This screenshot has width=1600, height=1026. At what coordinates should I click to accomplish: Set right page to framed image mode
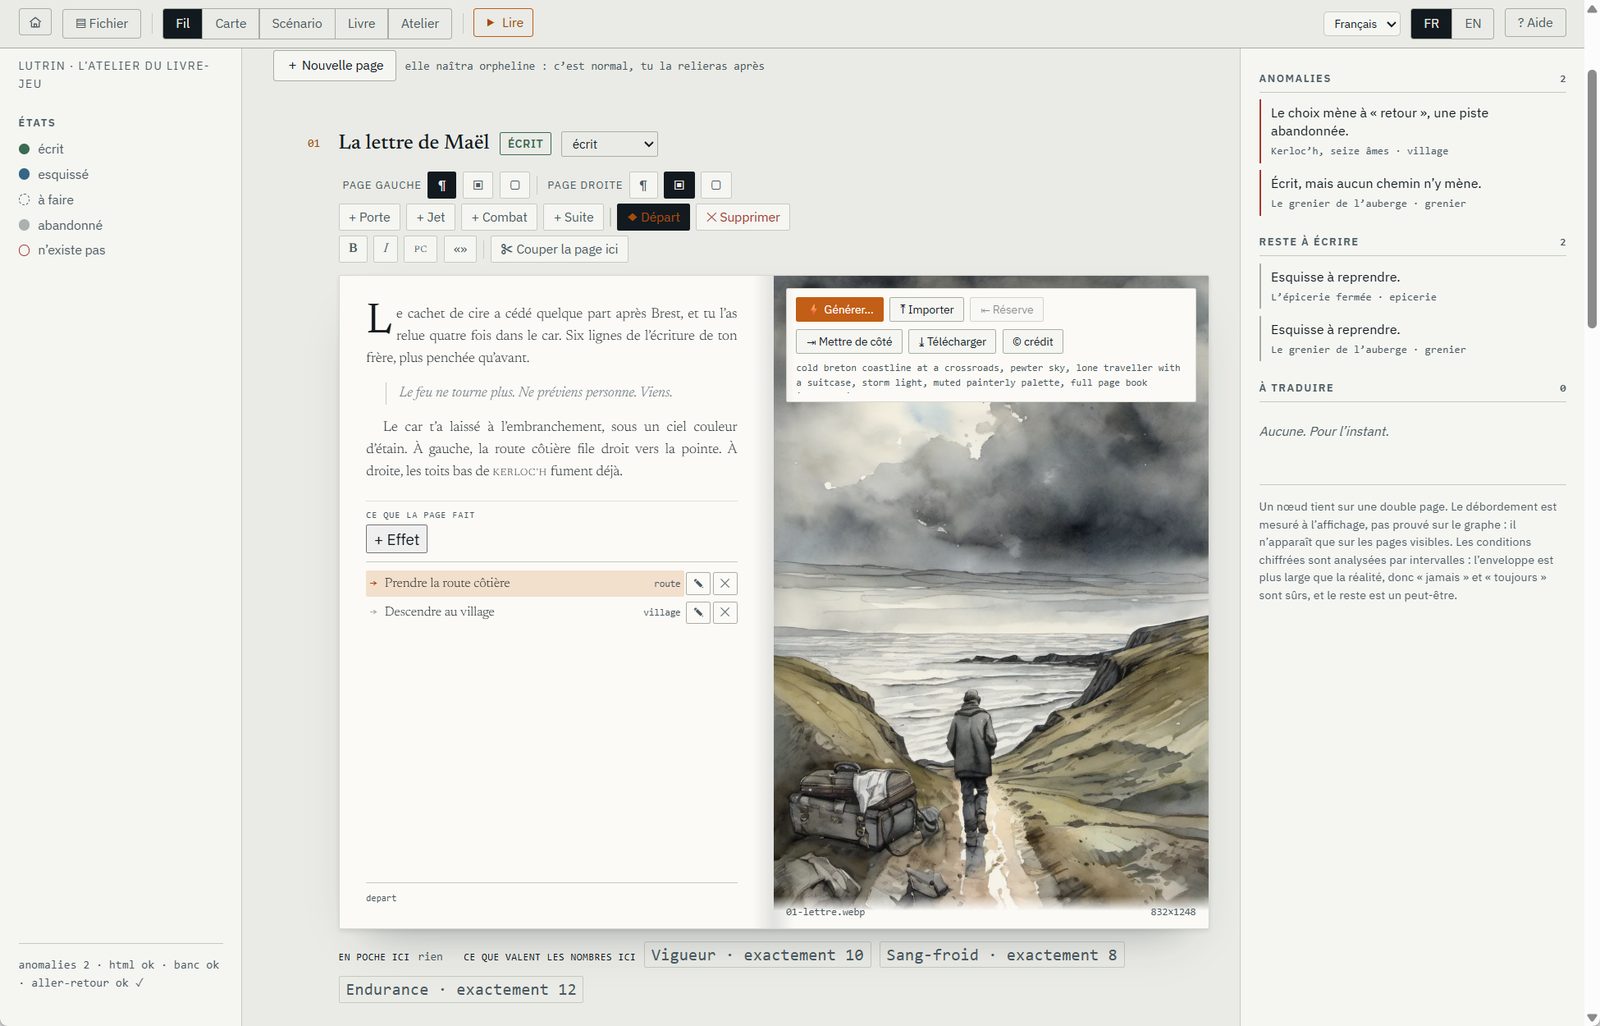(x=679, y=185)
